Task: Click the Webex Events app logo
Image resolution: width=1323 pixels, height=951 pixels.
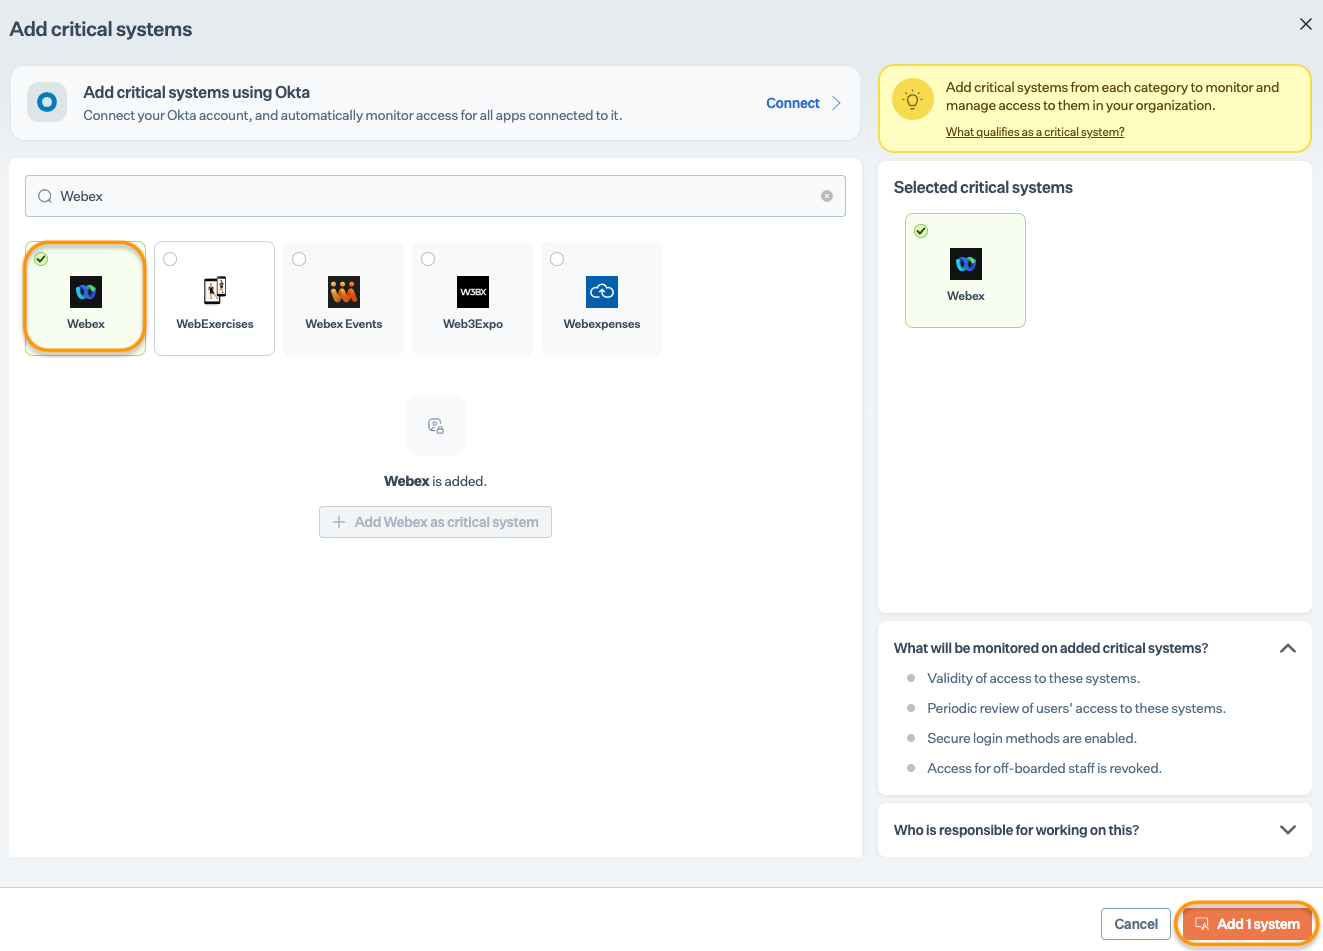Action: [x=344, y=292]
